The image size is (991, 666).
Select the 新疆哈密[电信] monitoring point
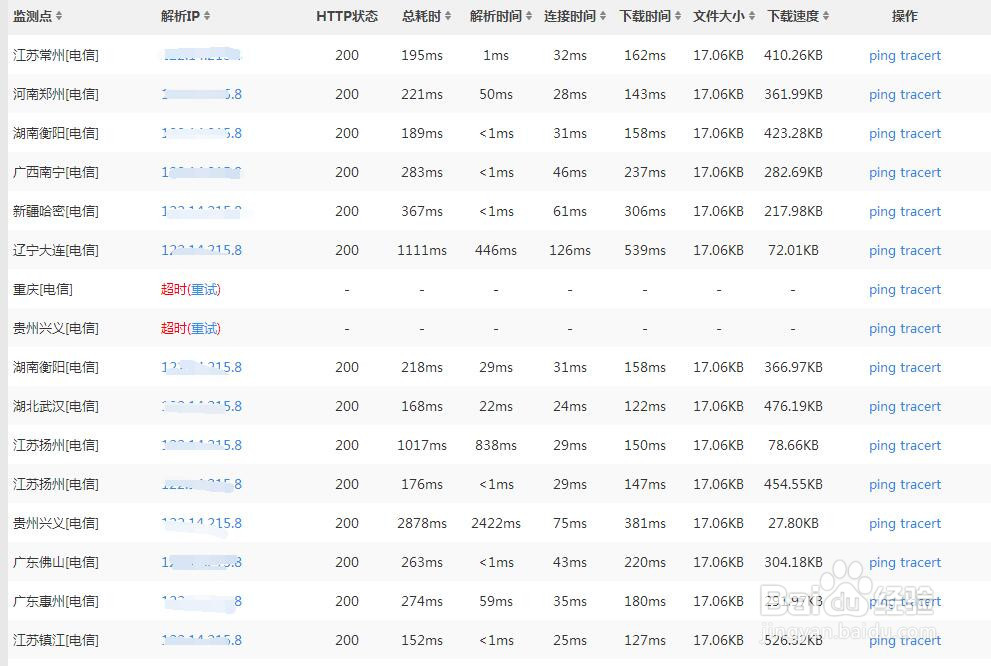pyautogui.click(x=56, y=211)
